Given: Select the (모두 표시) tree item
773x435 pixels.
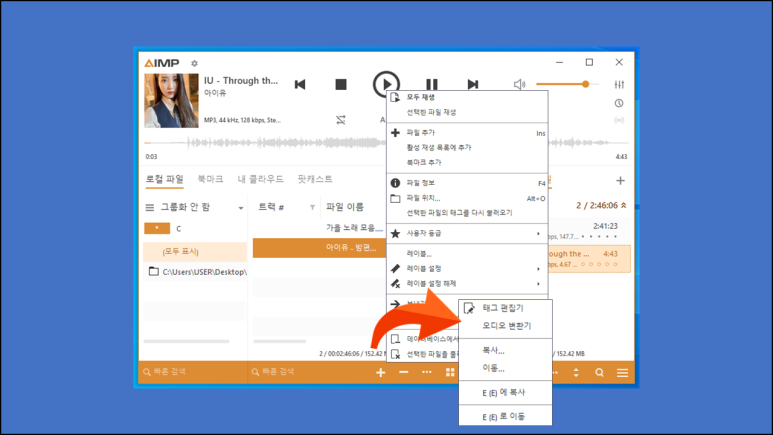Looking at the screenshot, I should point(195,252).
